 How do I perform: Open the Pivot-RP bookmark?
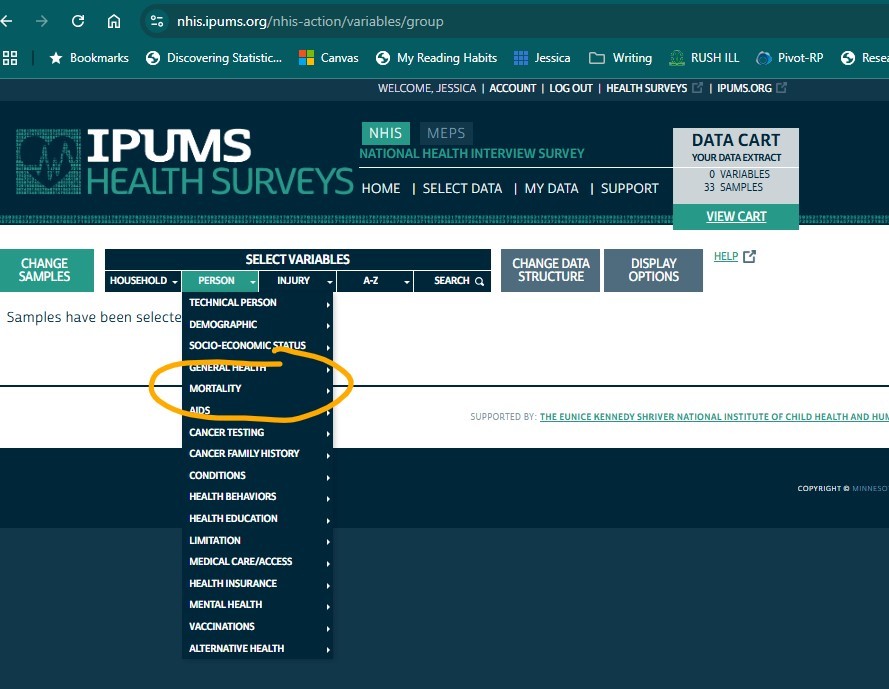(x=790, y=58)
